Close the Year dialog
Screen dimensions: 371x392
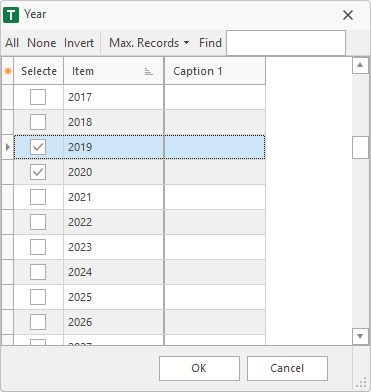(348, 15)
